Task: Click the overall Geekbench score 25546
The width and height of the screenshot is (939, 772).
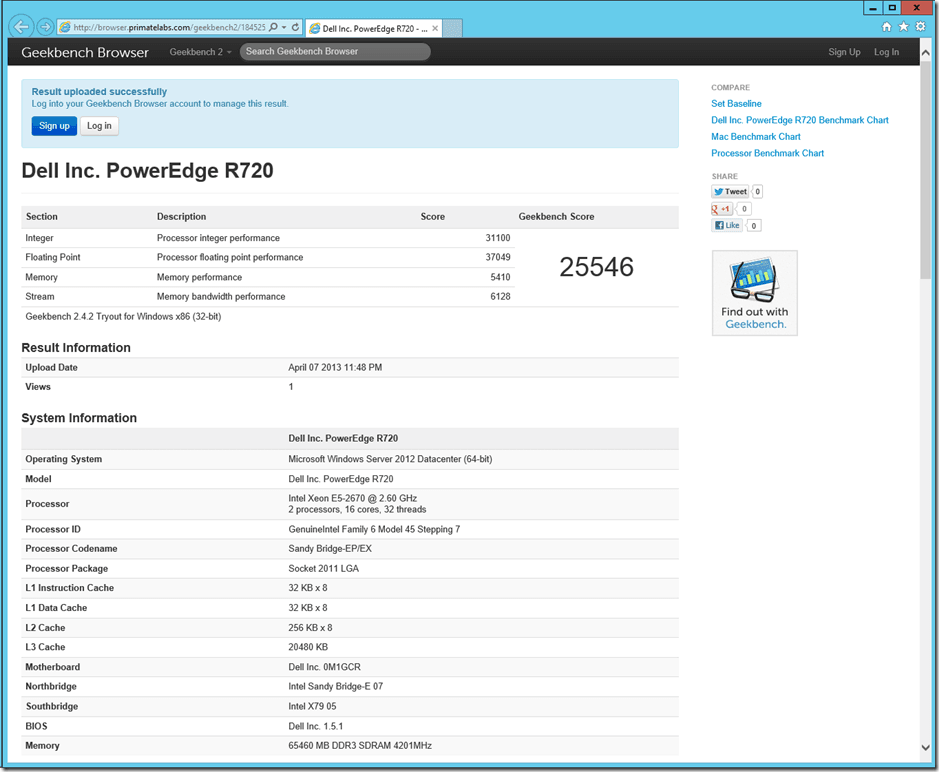Action: pos(596,267)
